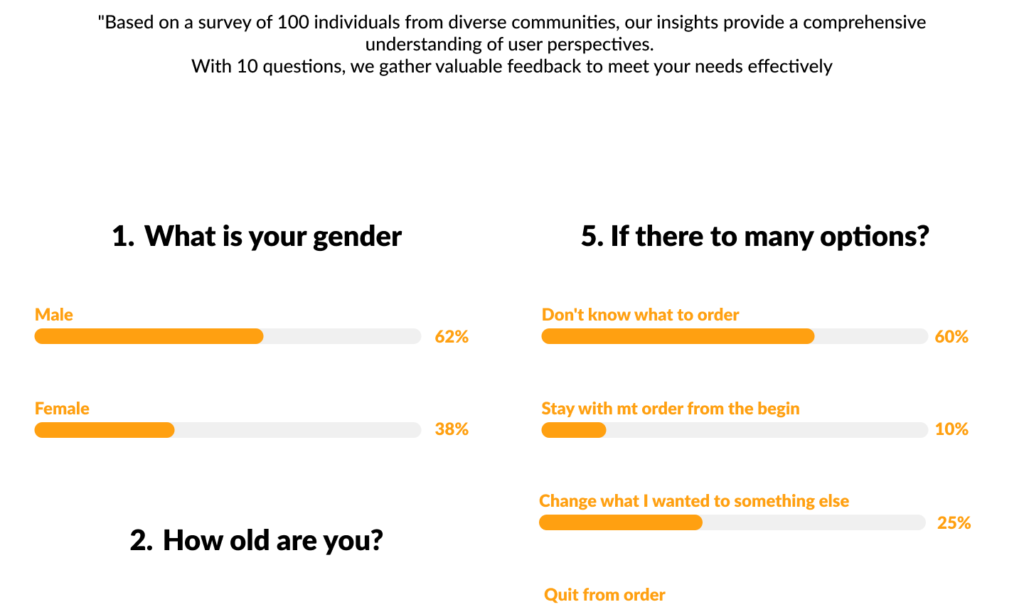Click the Female progress bar
Screen dimensions: 1024x607
[227, 430]
